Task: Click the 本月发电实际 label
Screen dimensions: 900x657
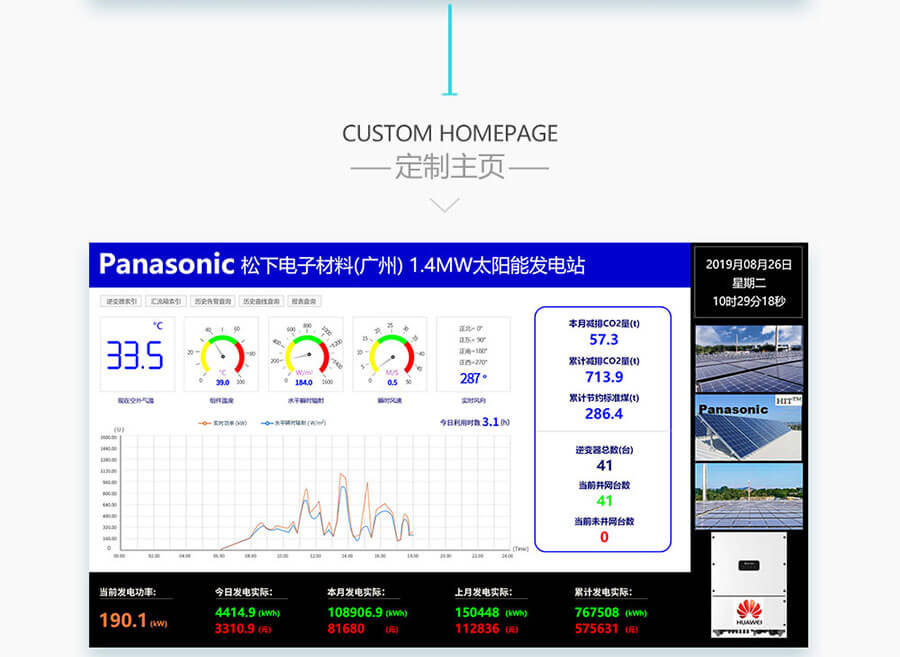Action: 356,592
